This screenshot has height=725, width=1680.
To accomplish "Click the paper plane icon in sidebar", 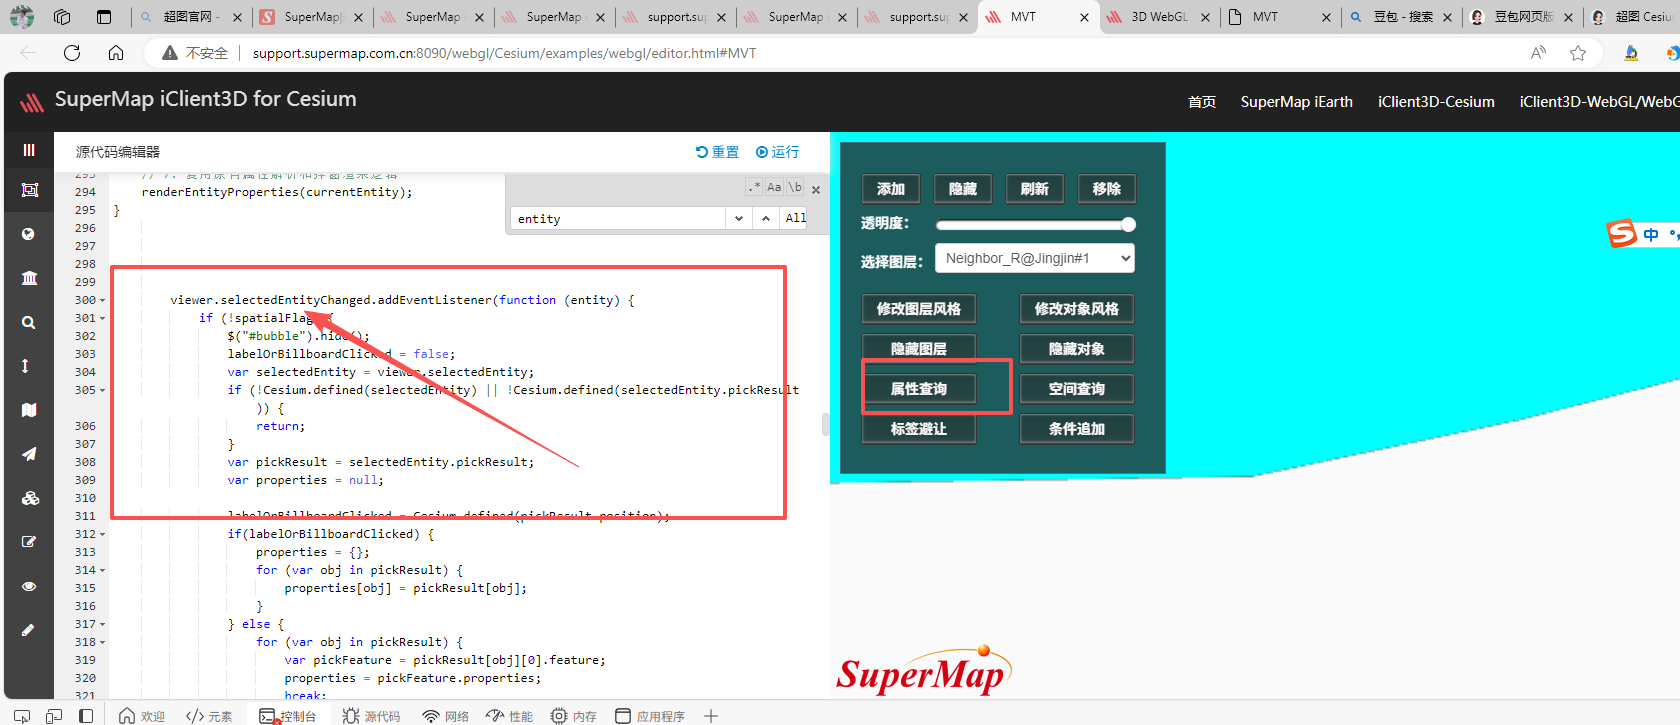I will pos(29,454).
